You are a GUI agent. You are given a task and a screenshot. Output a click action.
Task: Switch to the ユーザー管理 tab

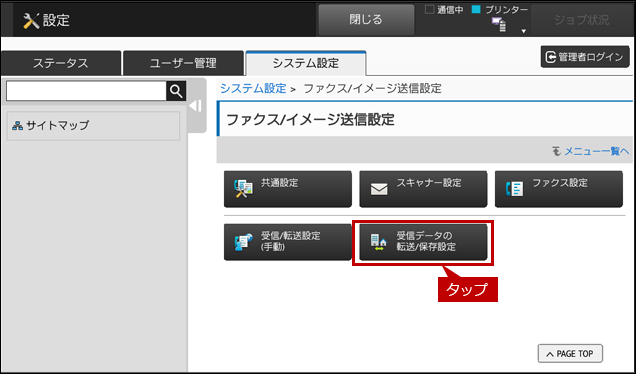click(183, 63)
